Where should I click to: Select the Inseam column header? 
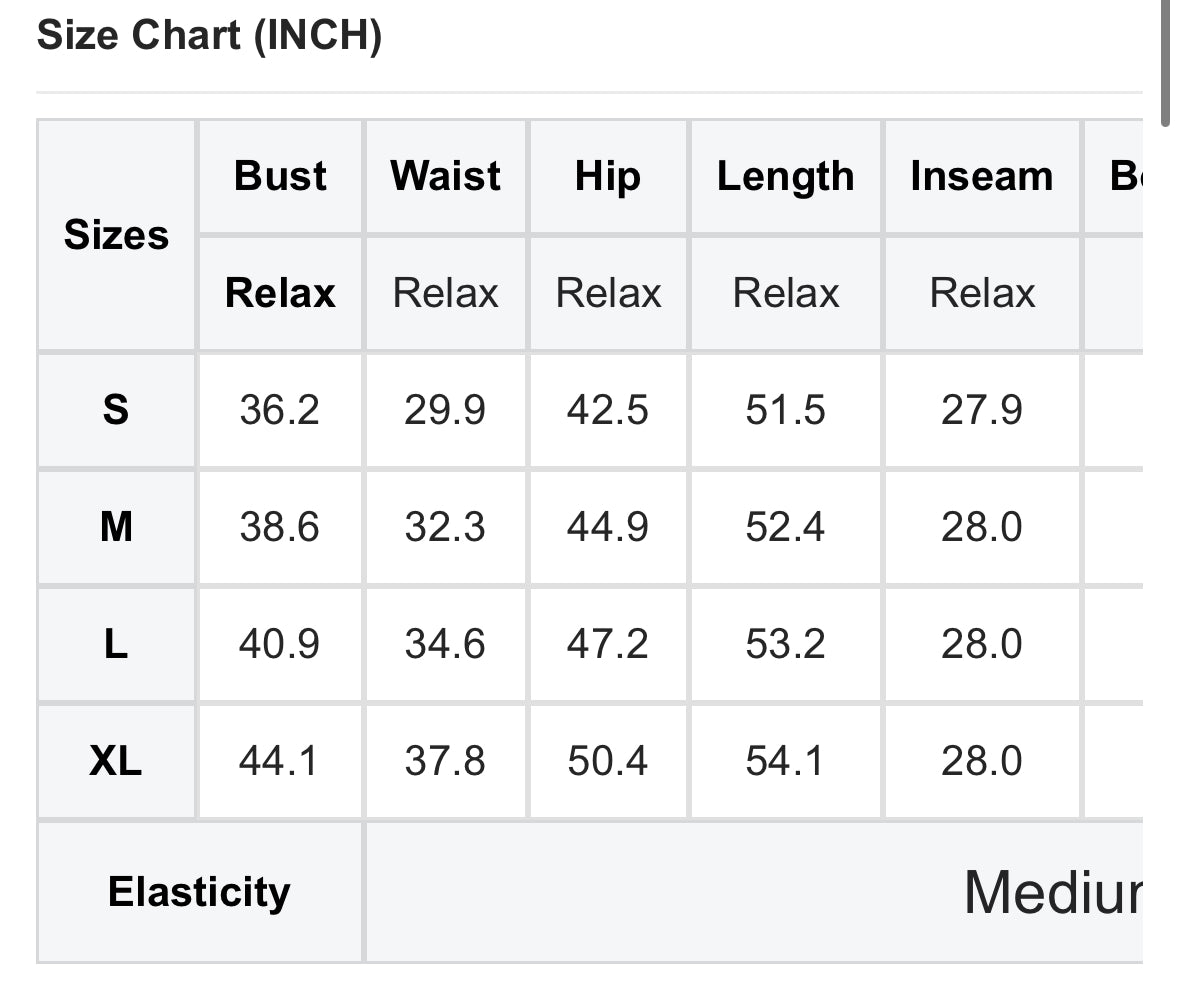coord(981,176)
